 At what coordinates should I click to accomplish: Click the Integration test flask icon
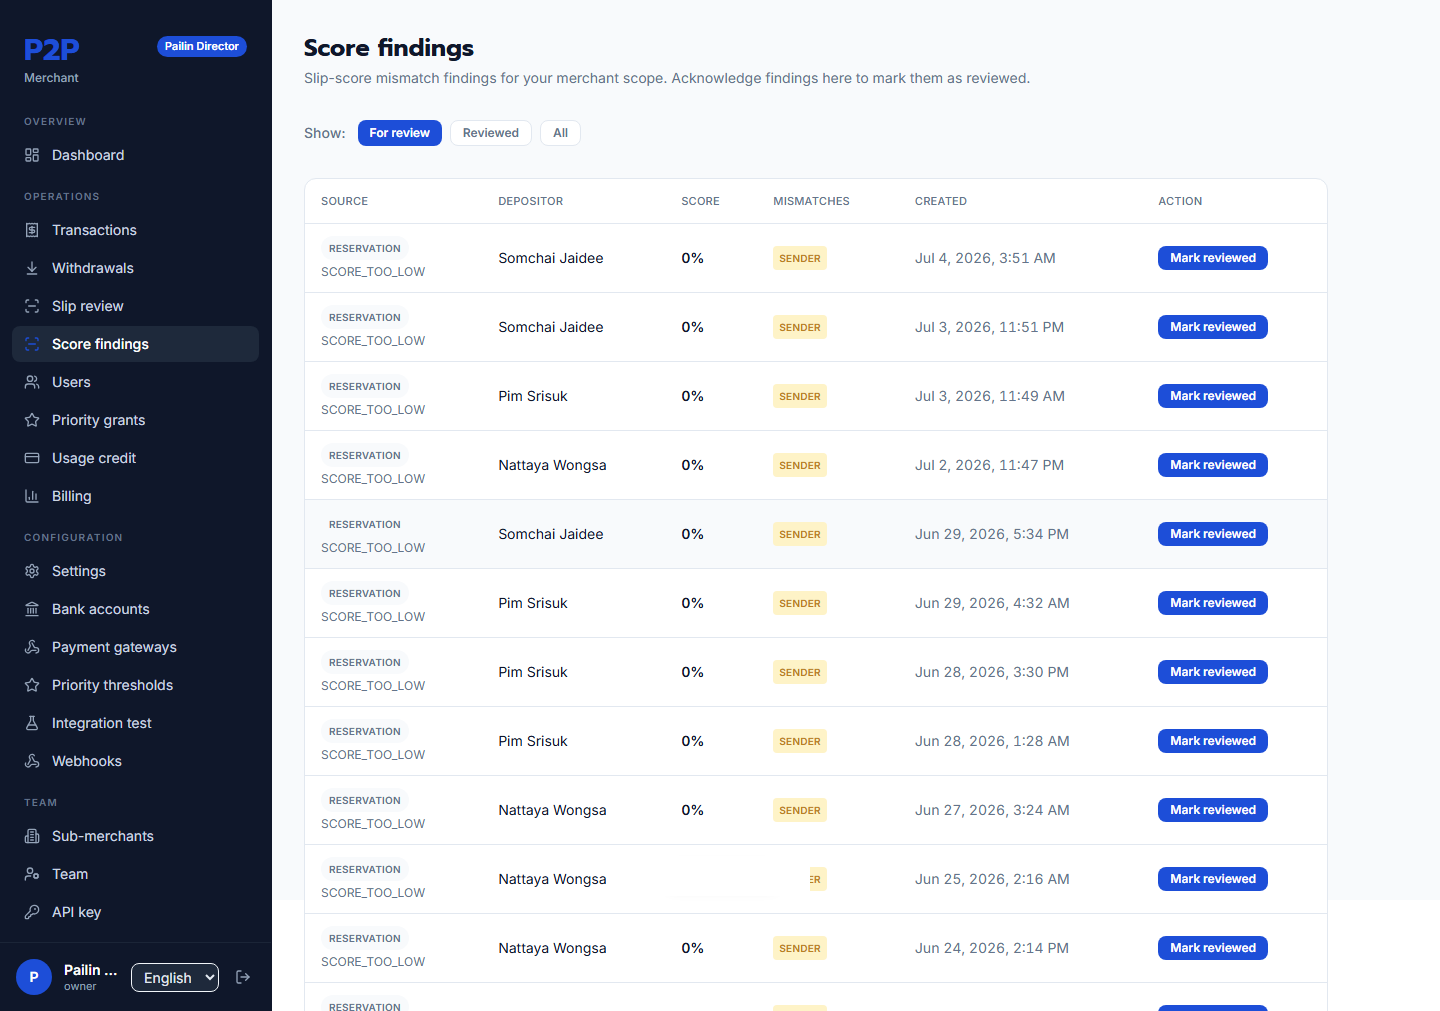(x=32, y=723)
